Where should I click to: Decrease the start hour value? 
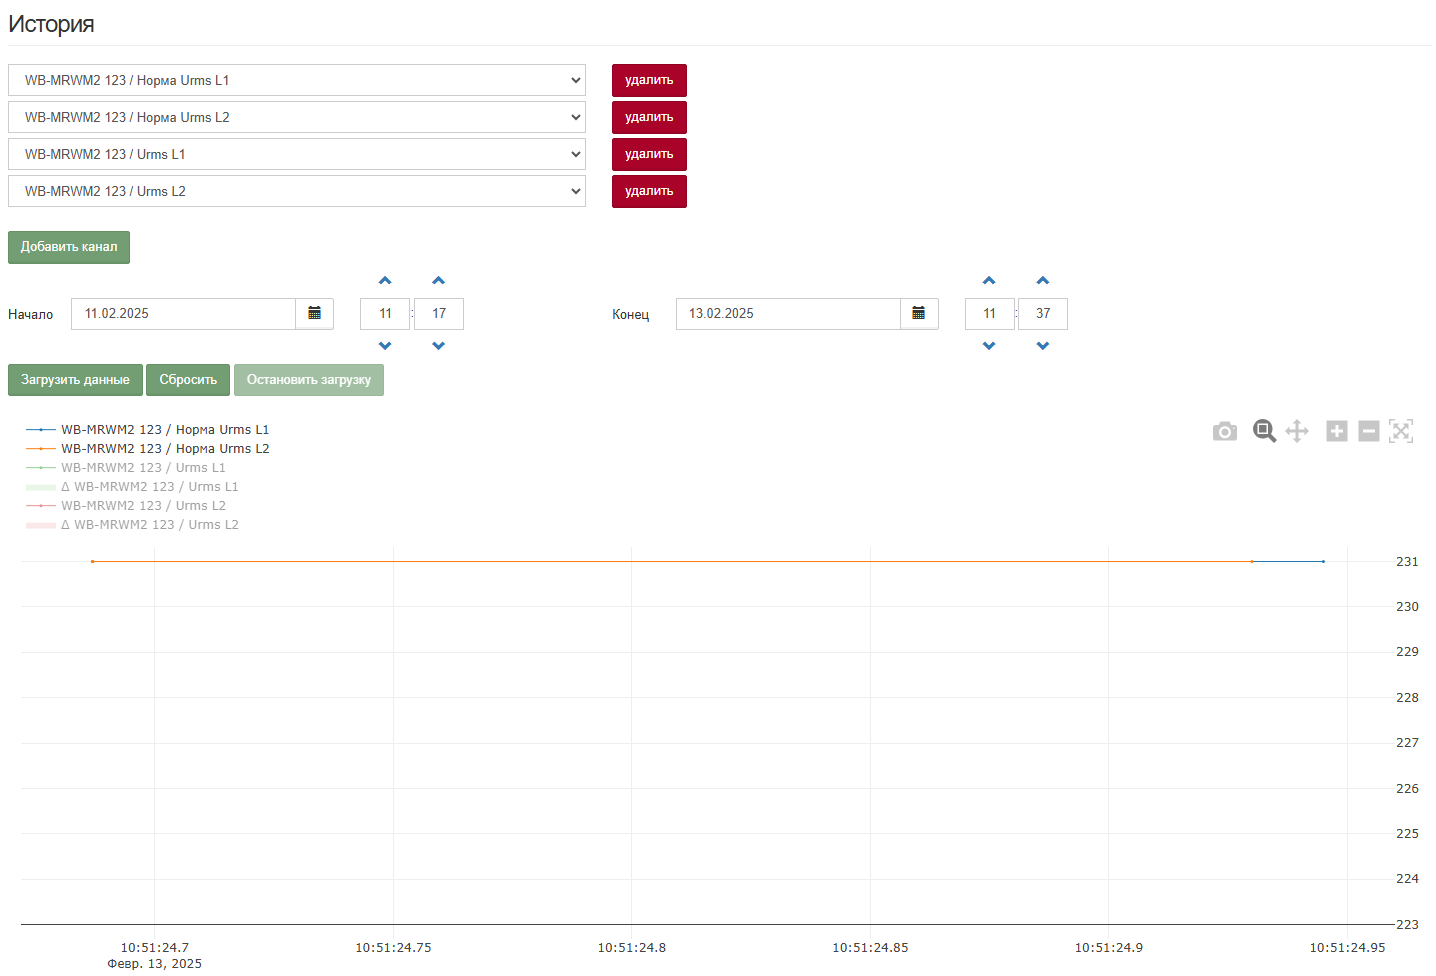click(385, 346)
